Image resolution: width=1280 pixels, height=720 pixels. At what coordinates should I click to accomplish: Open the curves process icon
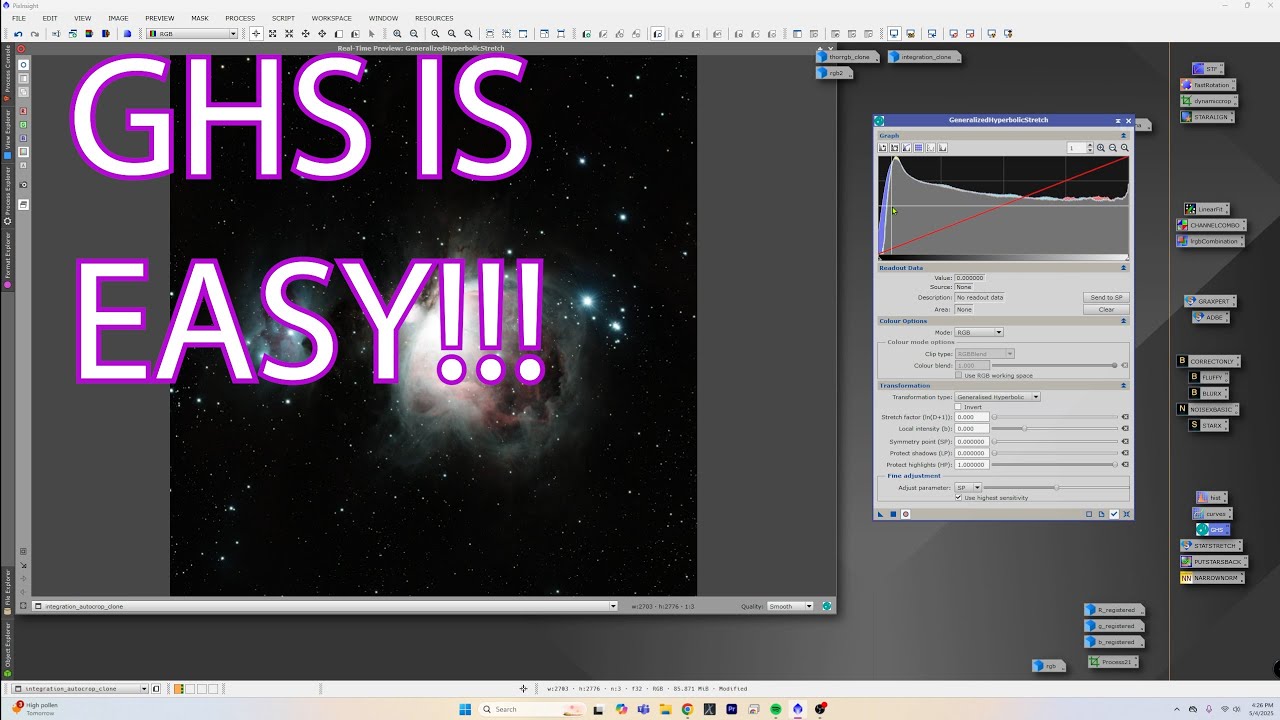(x=1210, y=514)
